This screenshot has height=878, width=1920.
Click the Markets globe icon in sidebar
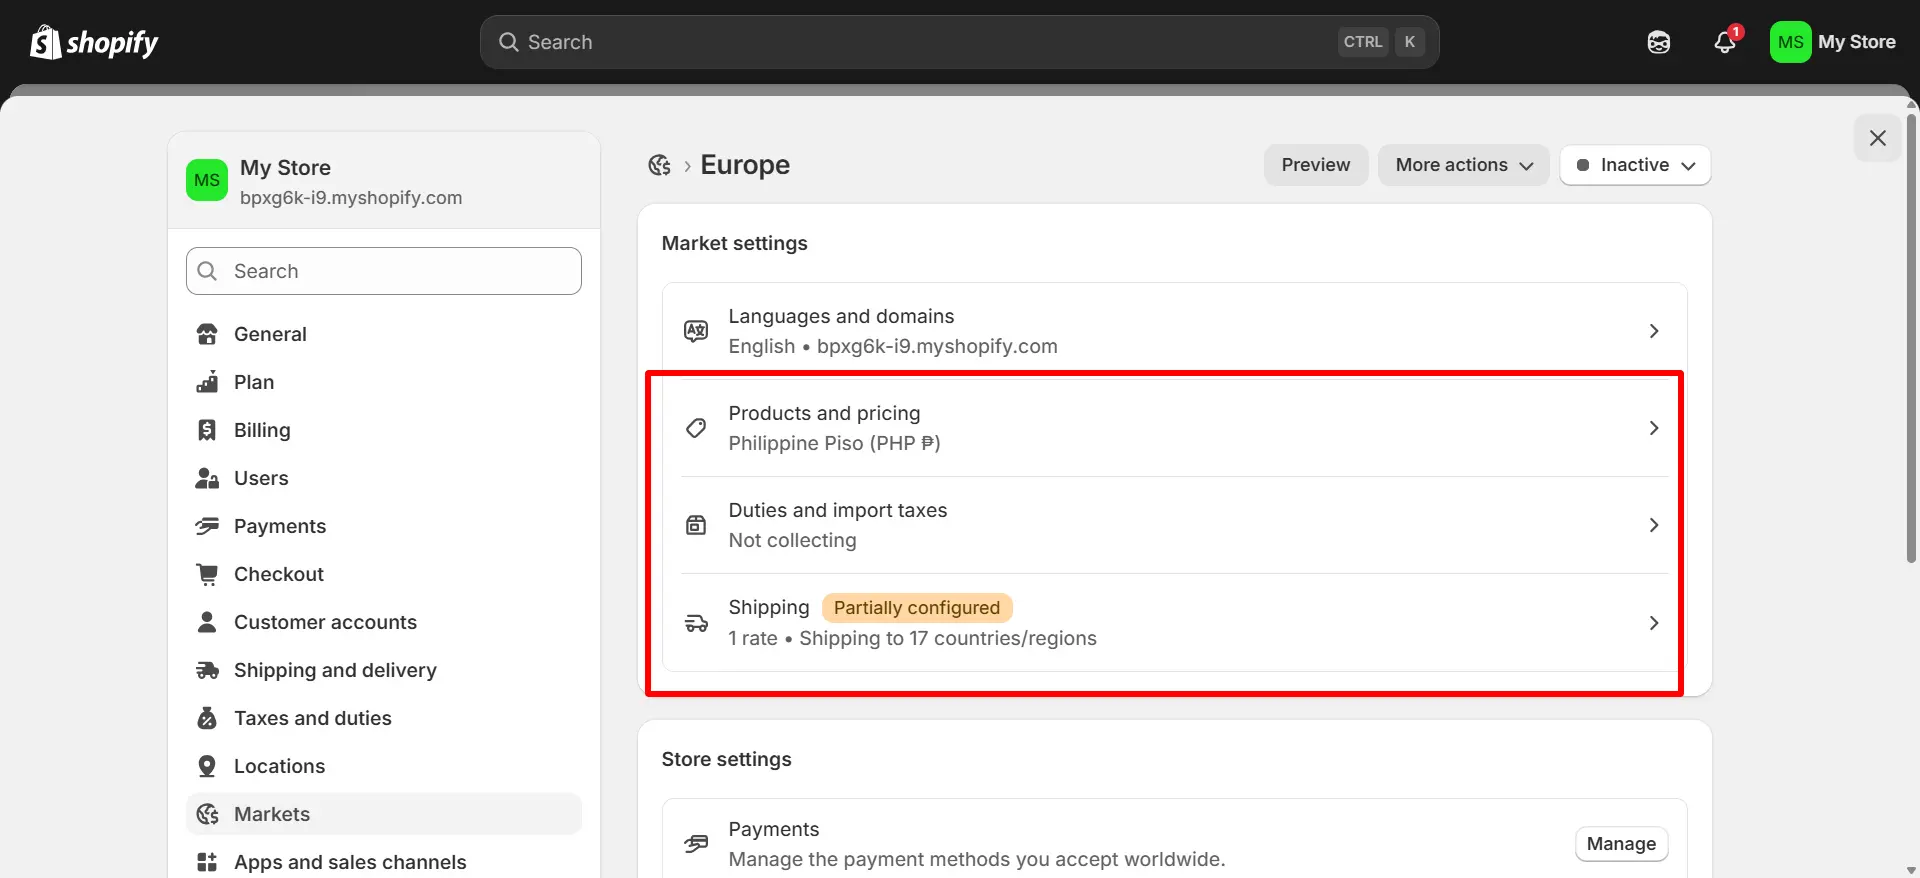207,814
